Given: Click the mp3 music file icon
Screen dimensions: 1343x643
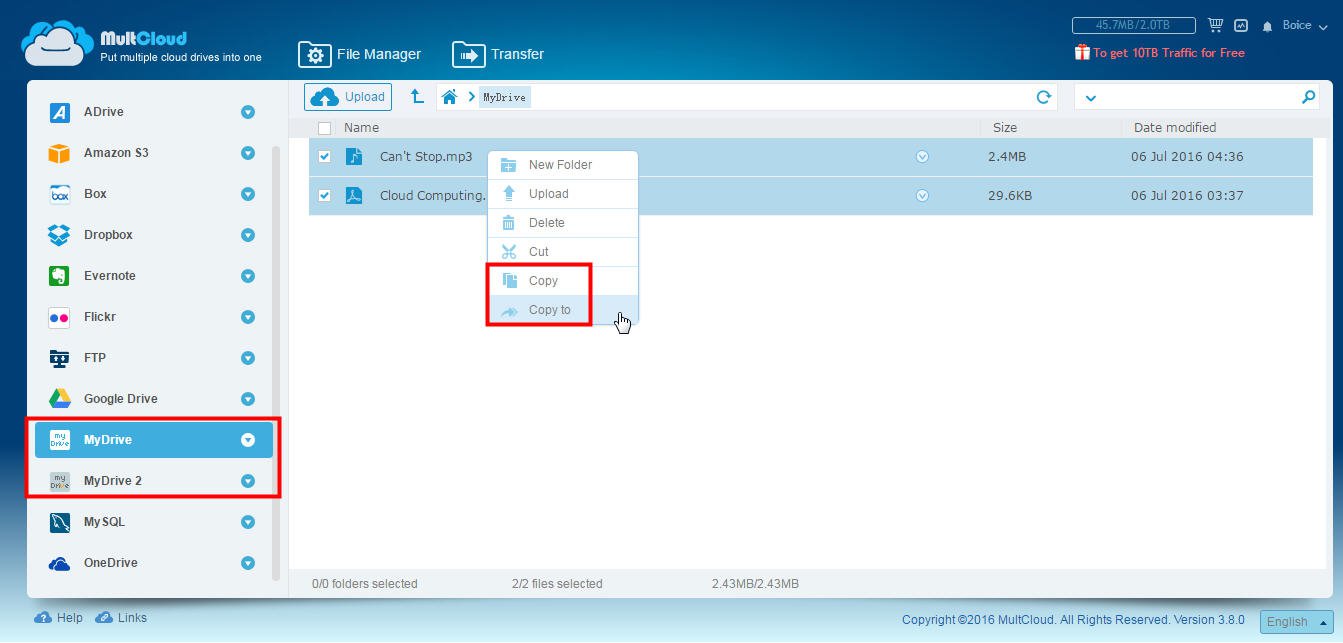Looking at the screenshot, I should (354, 156).
